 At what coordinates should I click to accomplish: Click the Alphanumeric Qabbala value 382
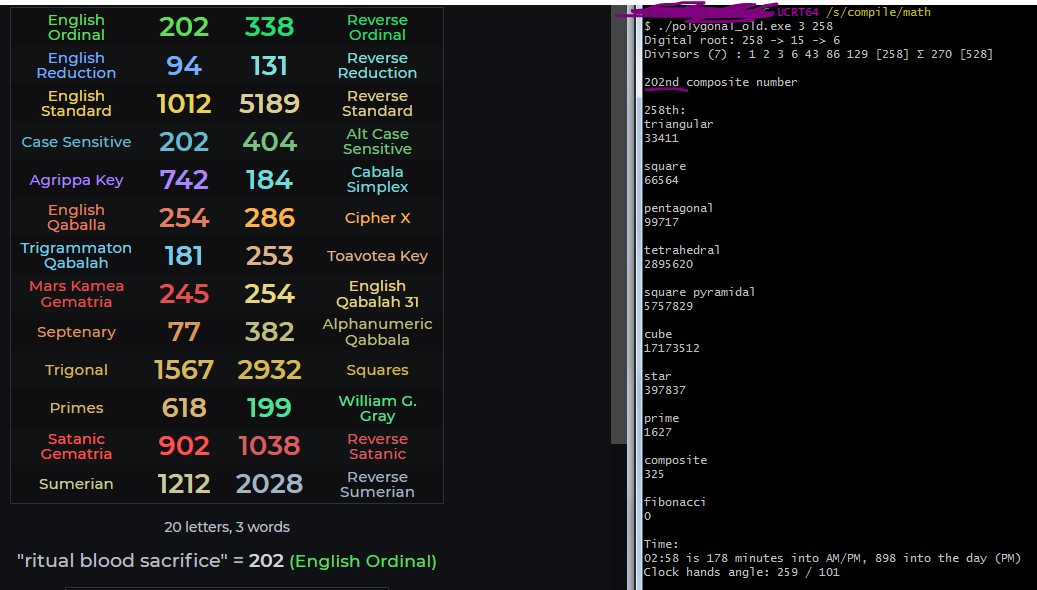tap(269, 332)
